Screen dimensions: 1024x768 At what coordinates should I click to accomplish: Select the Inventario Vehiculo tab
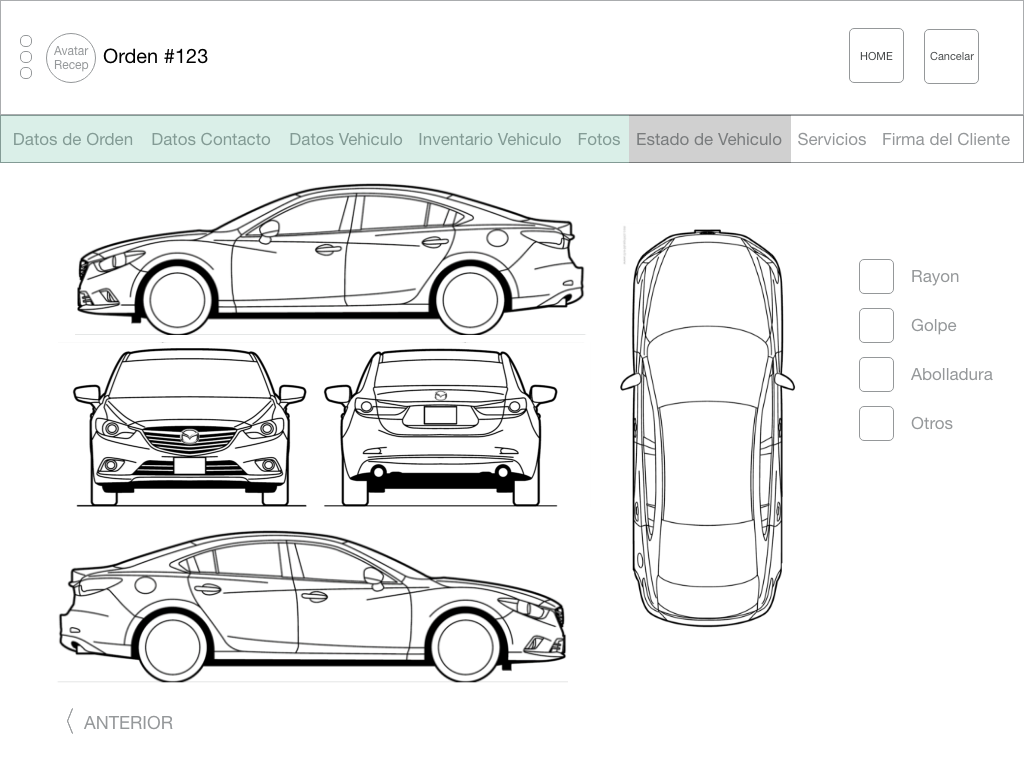click(x=490, y=140)
